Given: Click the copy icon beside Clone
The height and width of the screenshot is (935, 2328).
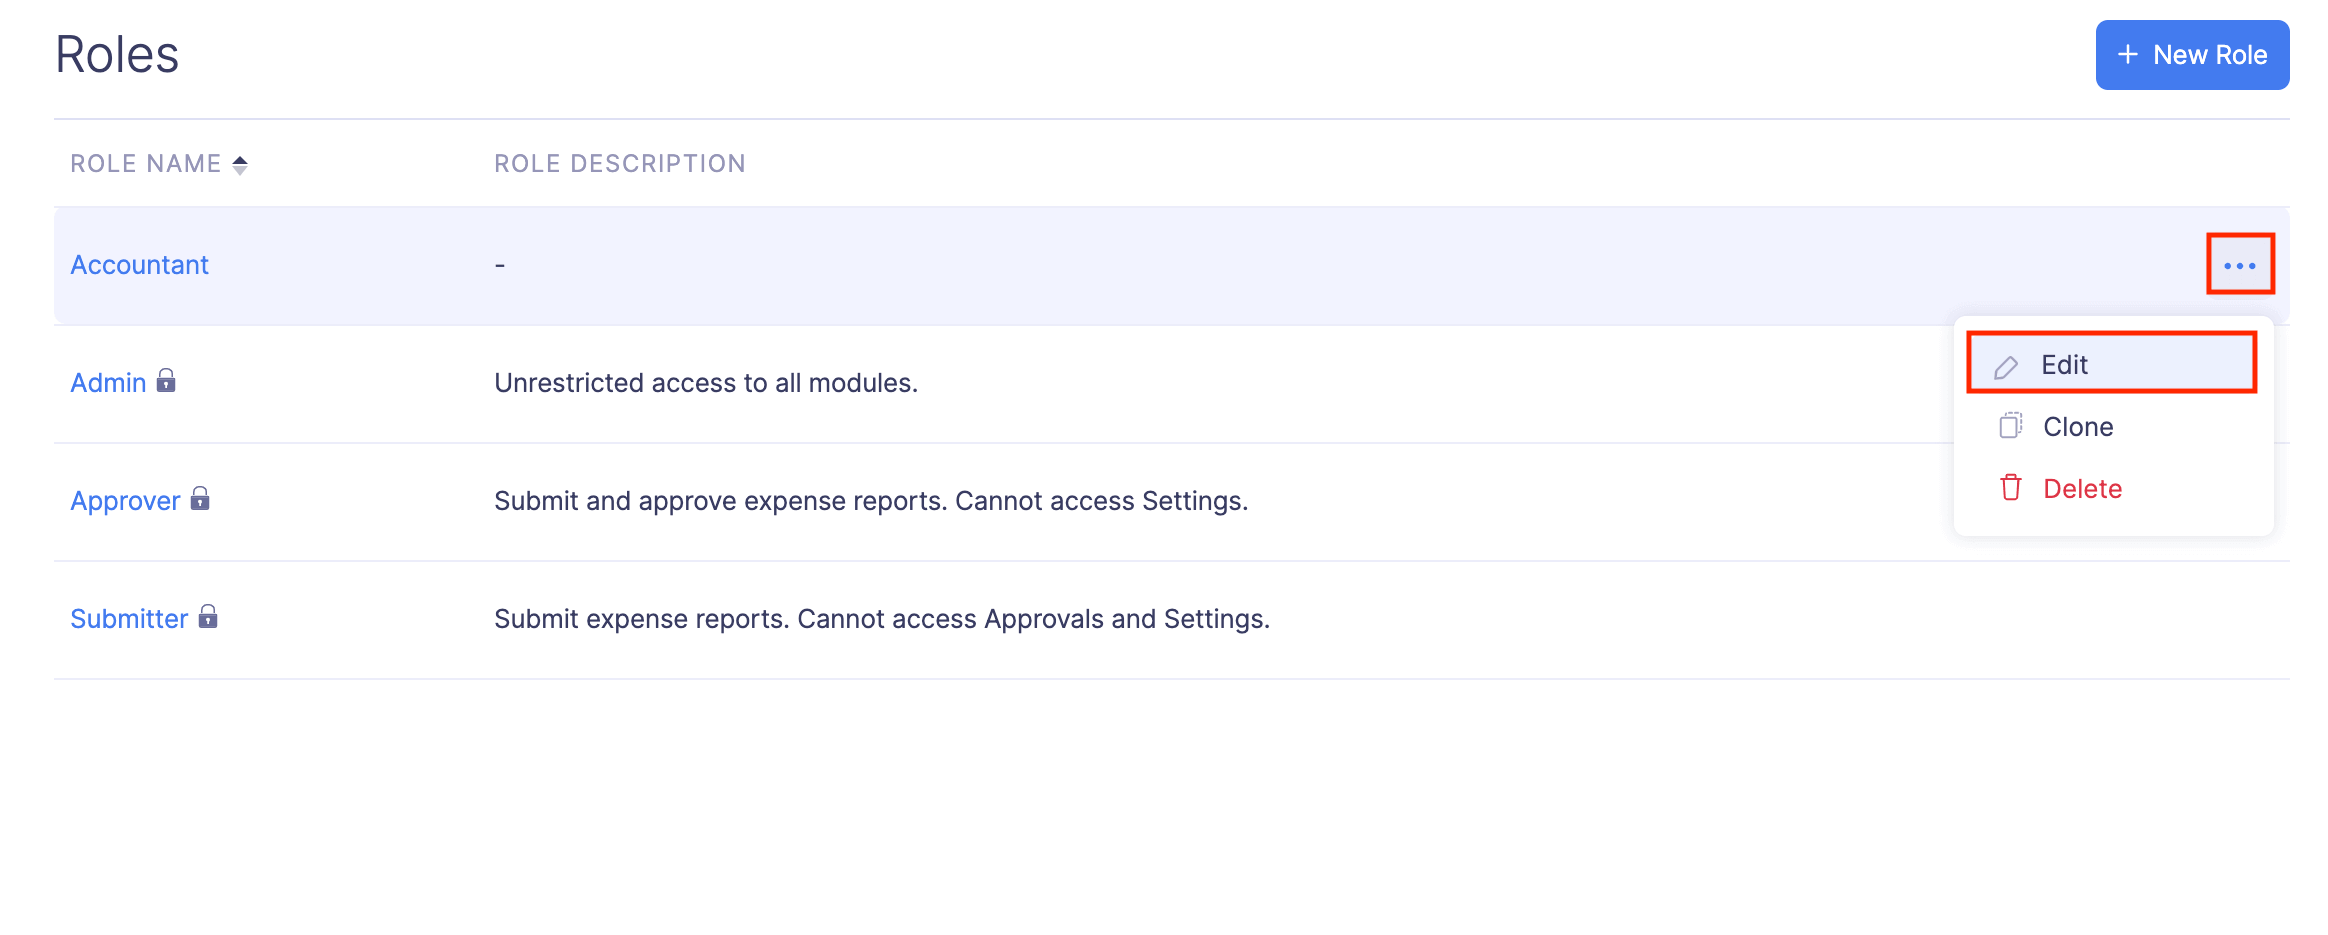Looking at the screenshot, I should point(2010,426).
